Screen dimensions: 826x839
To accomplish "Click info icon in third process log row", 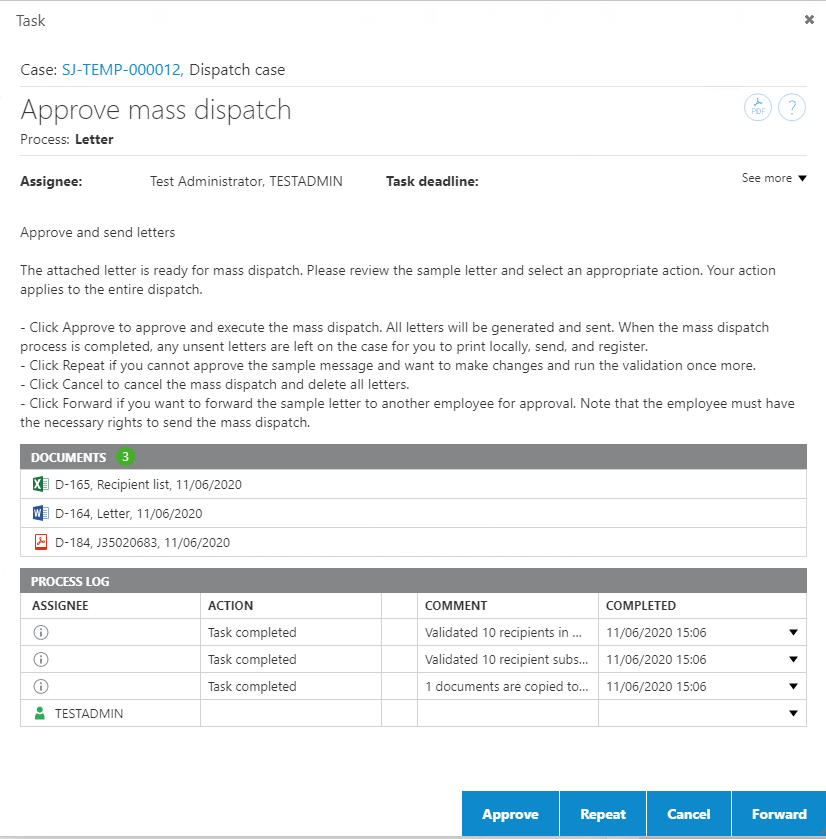I will [41, 686].
